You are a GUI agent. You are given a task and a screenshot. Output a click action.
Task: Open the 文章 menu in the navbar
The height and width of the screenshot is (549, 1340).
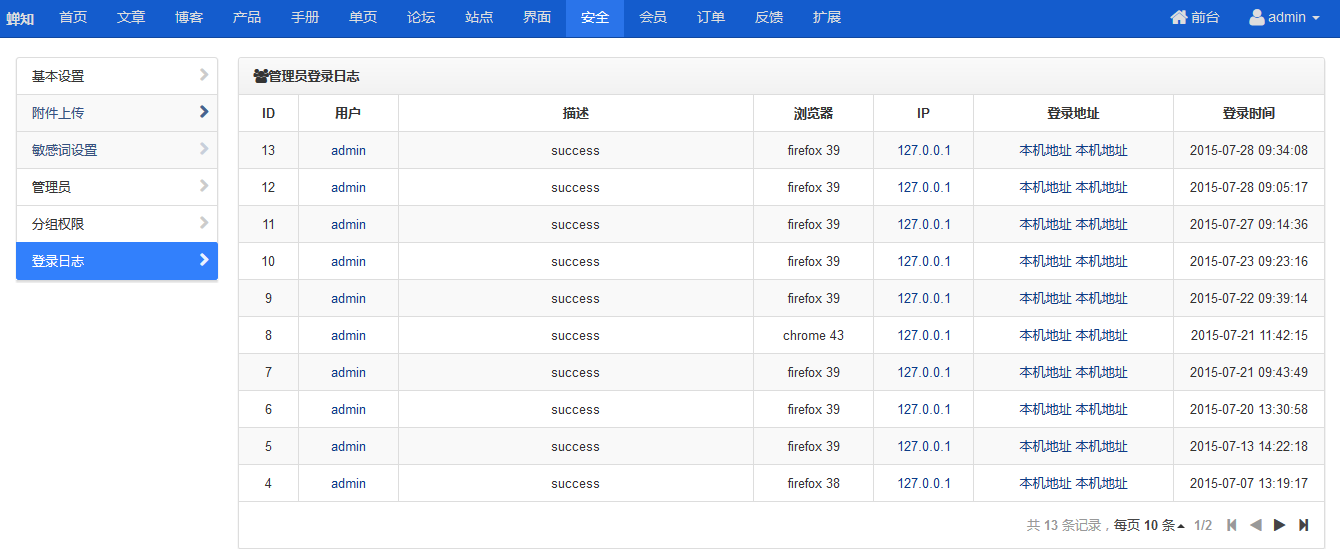click(131, 18)
